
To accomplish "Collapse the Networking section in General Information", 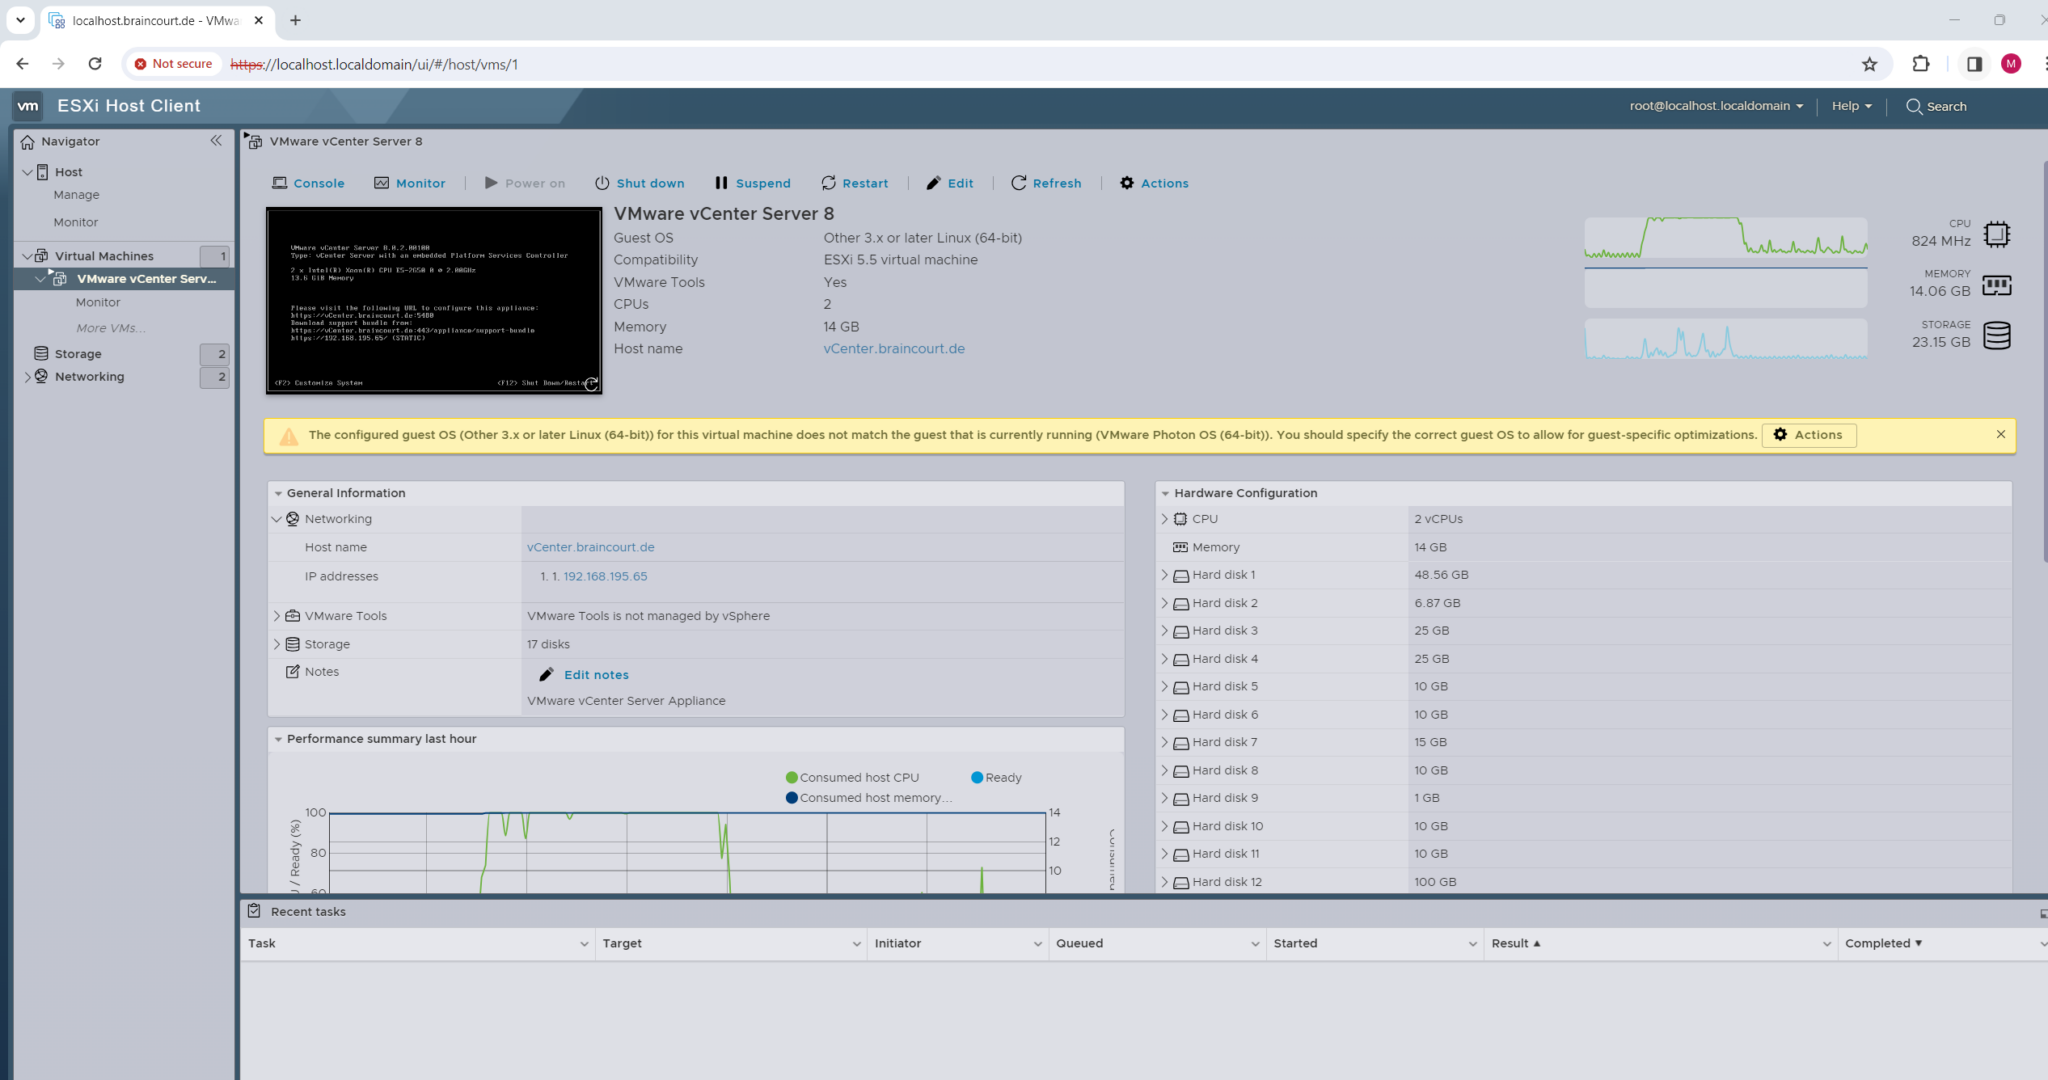I will (x=277, y=518).
